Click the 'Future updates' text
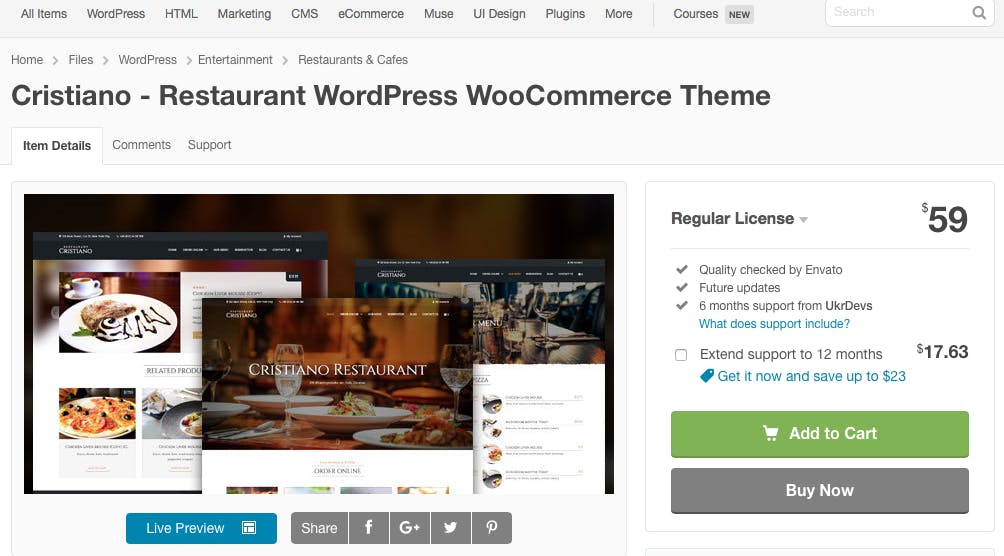Screen dimensions: 1004x556 (x=740, y=288)
